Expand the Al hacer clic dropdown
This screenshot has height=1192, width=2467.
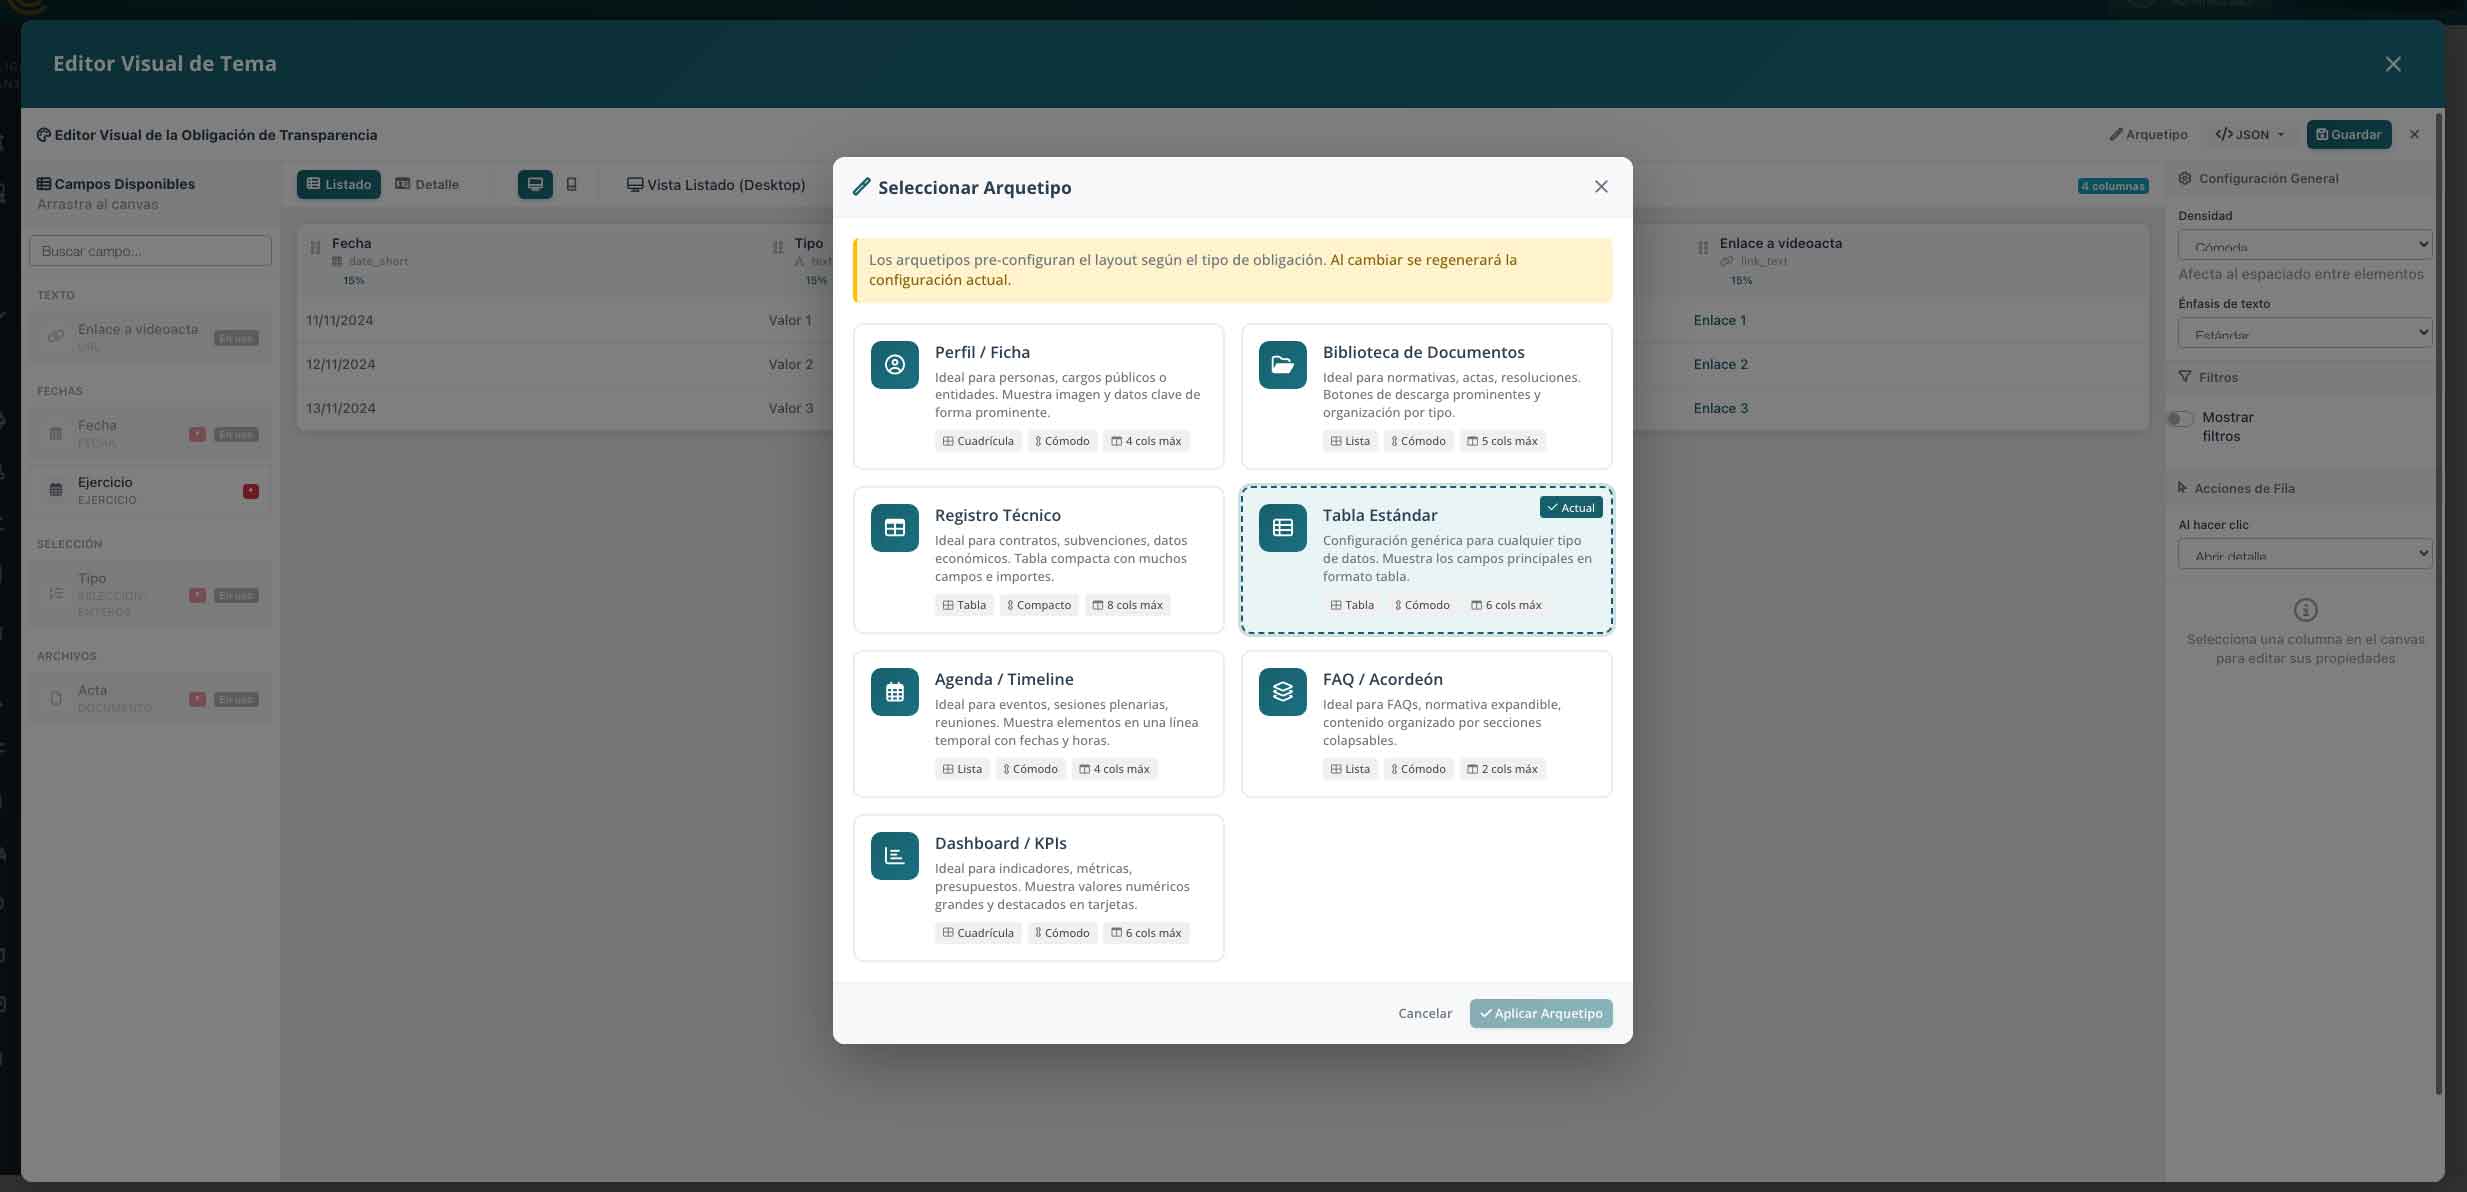[x=2304, y=554]
